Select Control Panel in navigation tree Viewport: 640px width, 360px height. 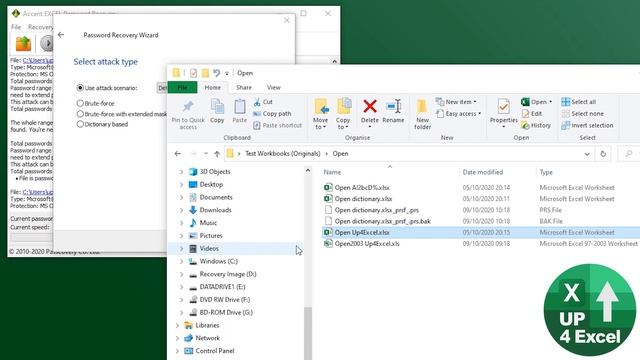[x=215, y=351]
